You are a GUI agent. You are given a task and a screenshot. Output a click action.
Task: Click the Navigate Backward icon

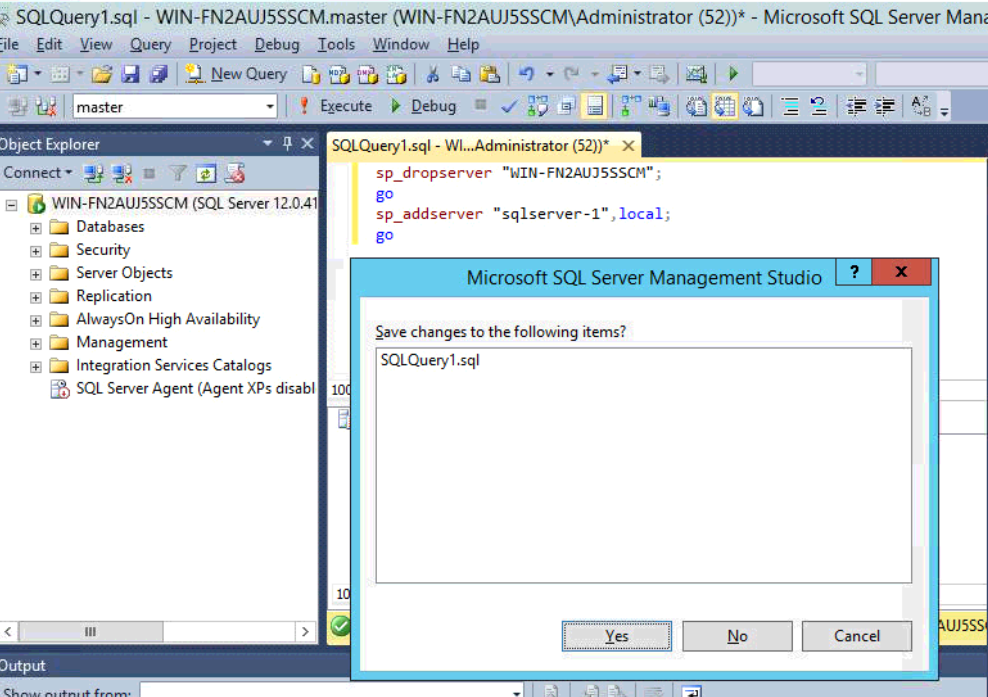(618, 74)
